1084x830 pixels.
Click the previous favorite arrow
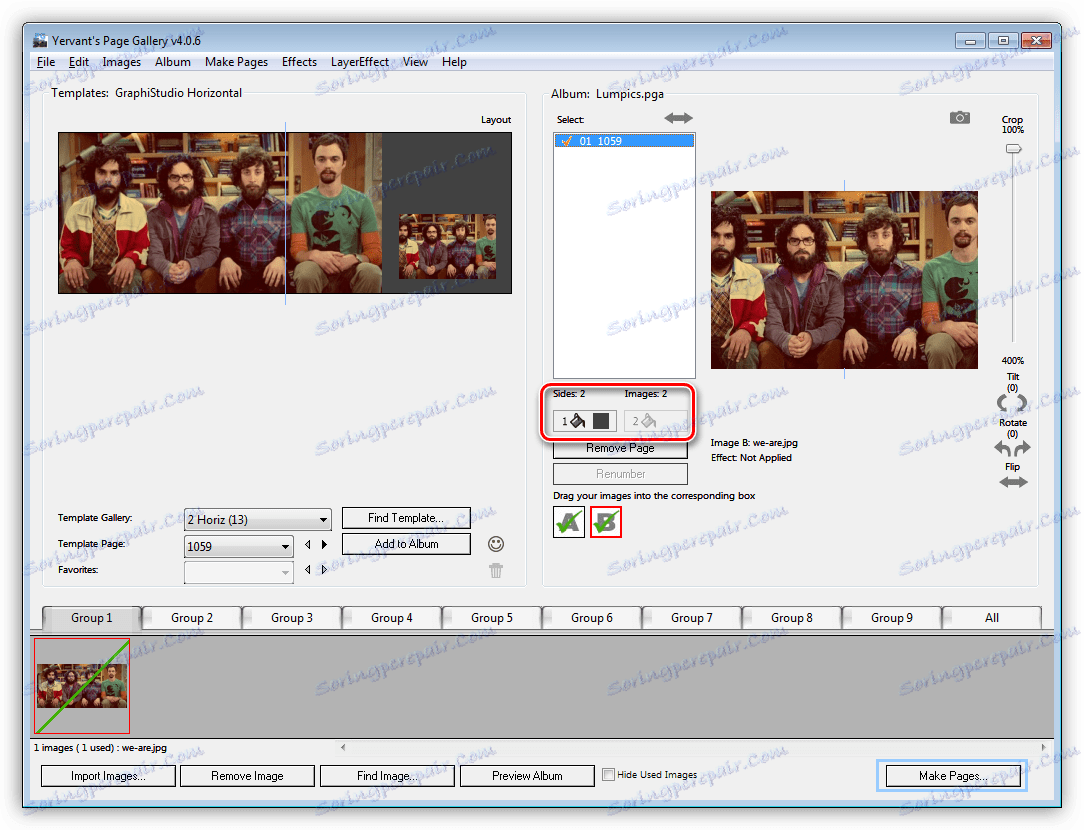pyautogui.click(x=308, y=570)
